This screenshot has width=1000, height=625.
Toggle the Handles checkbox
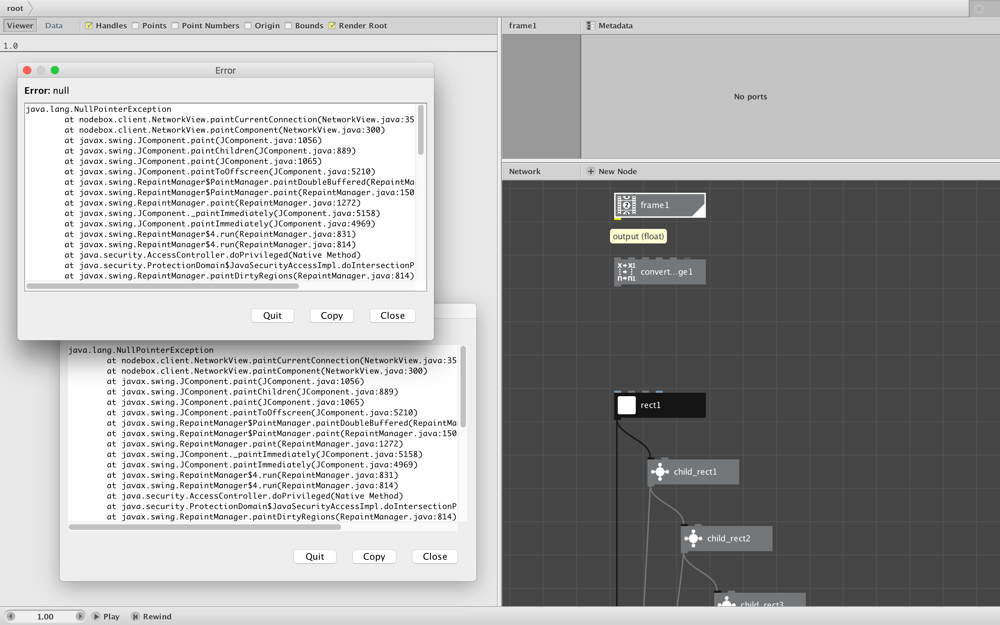coord(89,26)
